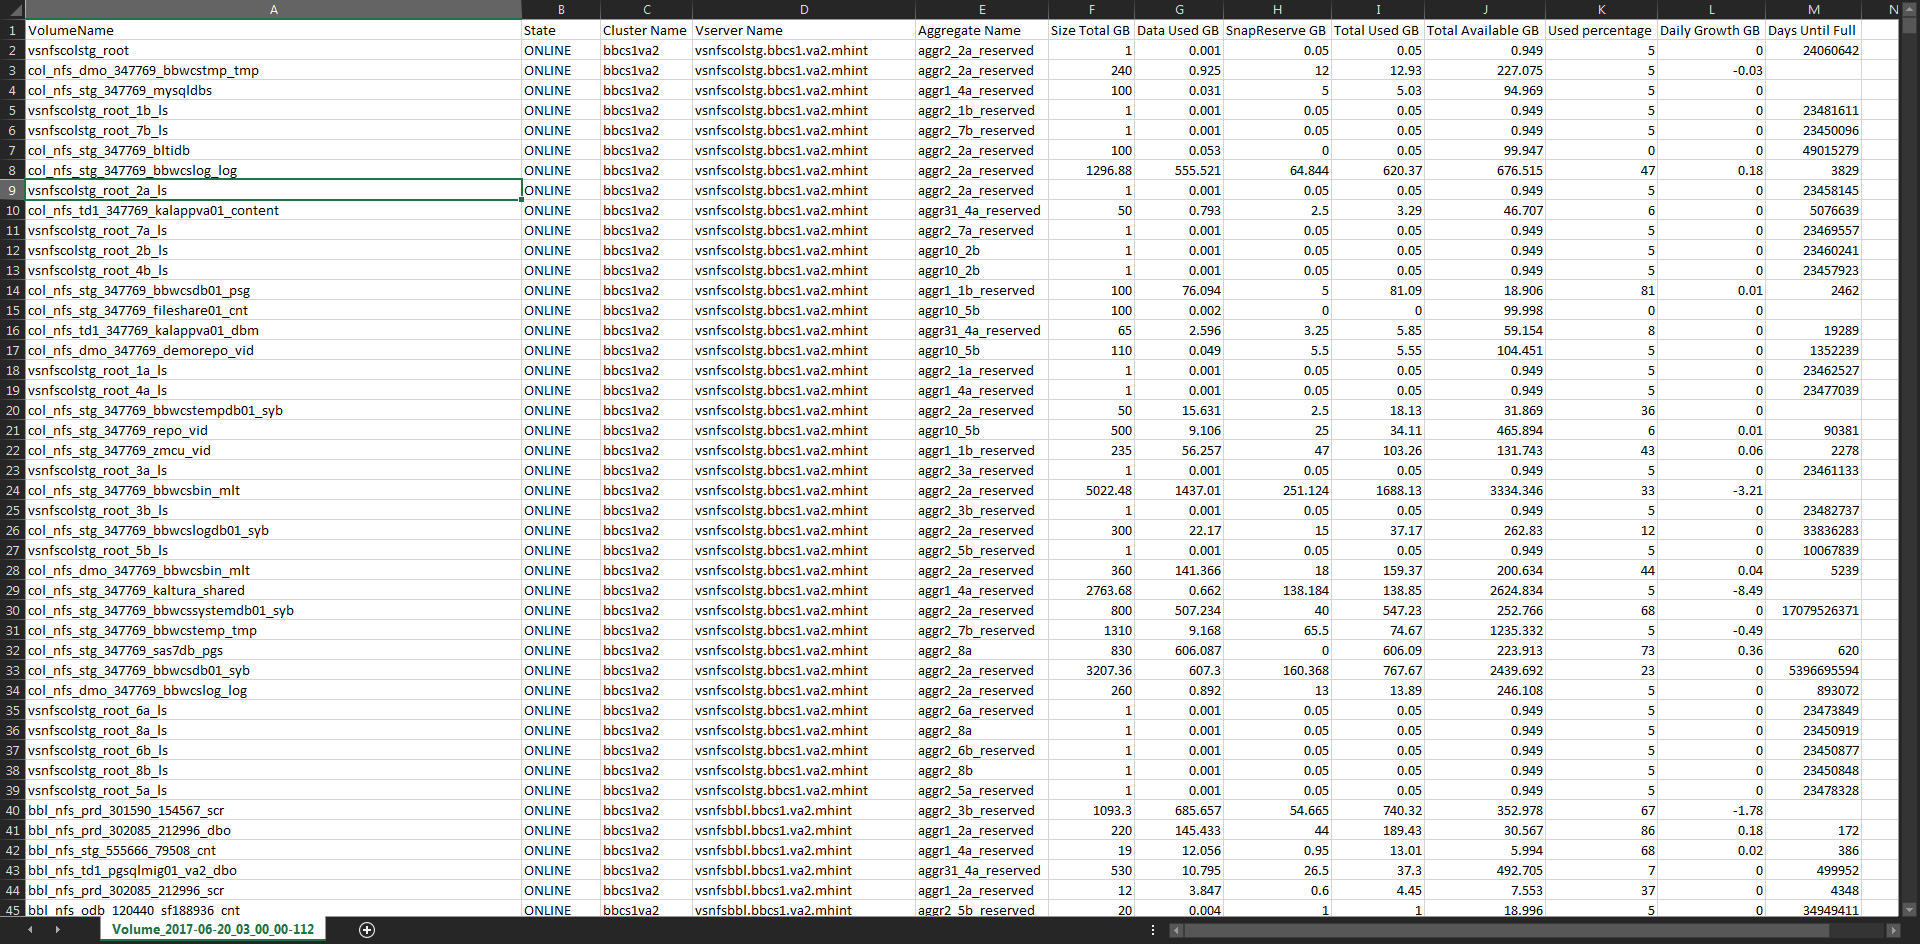Viewport: 1920px width, 944px height.
Task: Click the previous sheet navigation arrow
Action: 30,930
